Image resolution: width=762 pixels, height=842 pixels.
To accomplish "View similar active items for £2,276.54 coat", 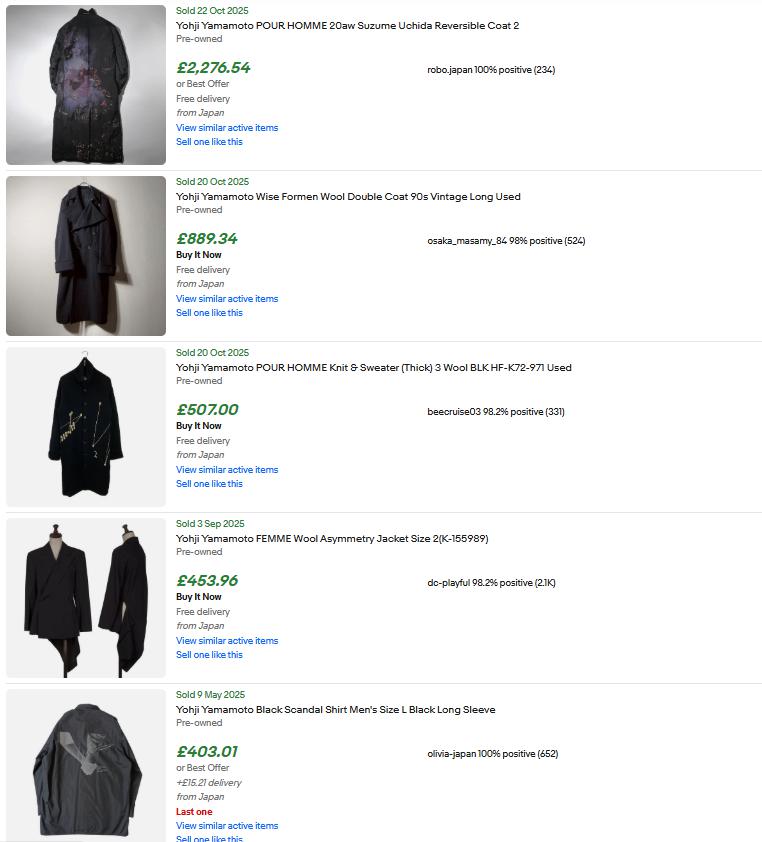I will (227, 128).
